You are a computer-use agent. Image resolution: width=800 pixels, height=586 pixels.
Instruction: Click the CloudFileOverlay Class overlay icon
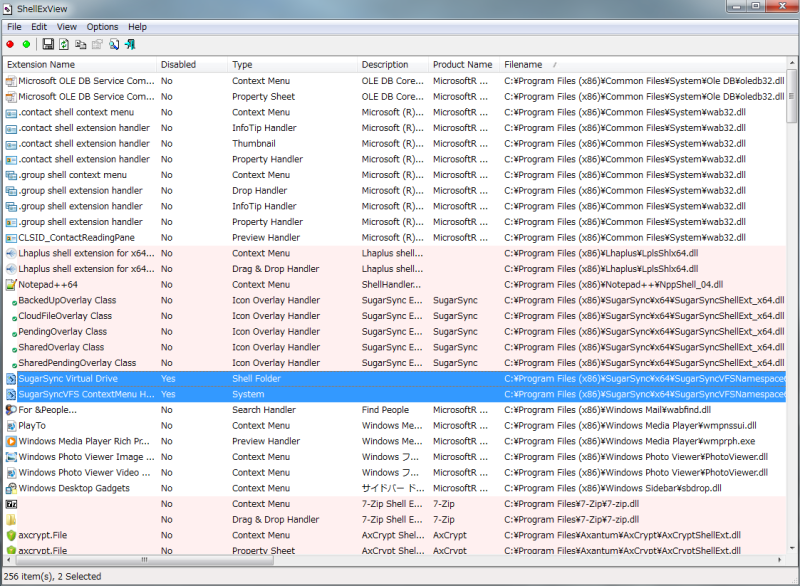[x=14, y=319]
